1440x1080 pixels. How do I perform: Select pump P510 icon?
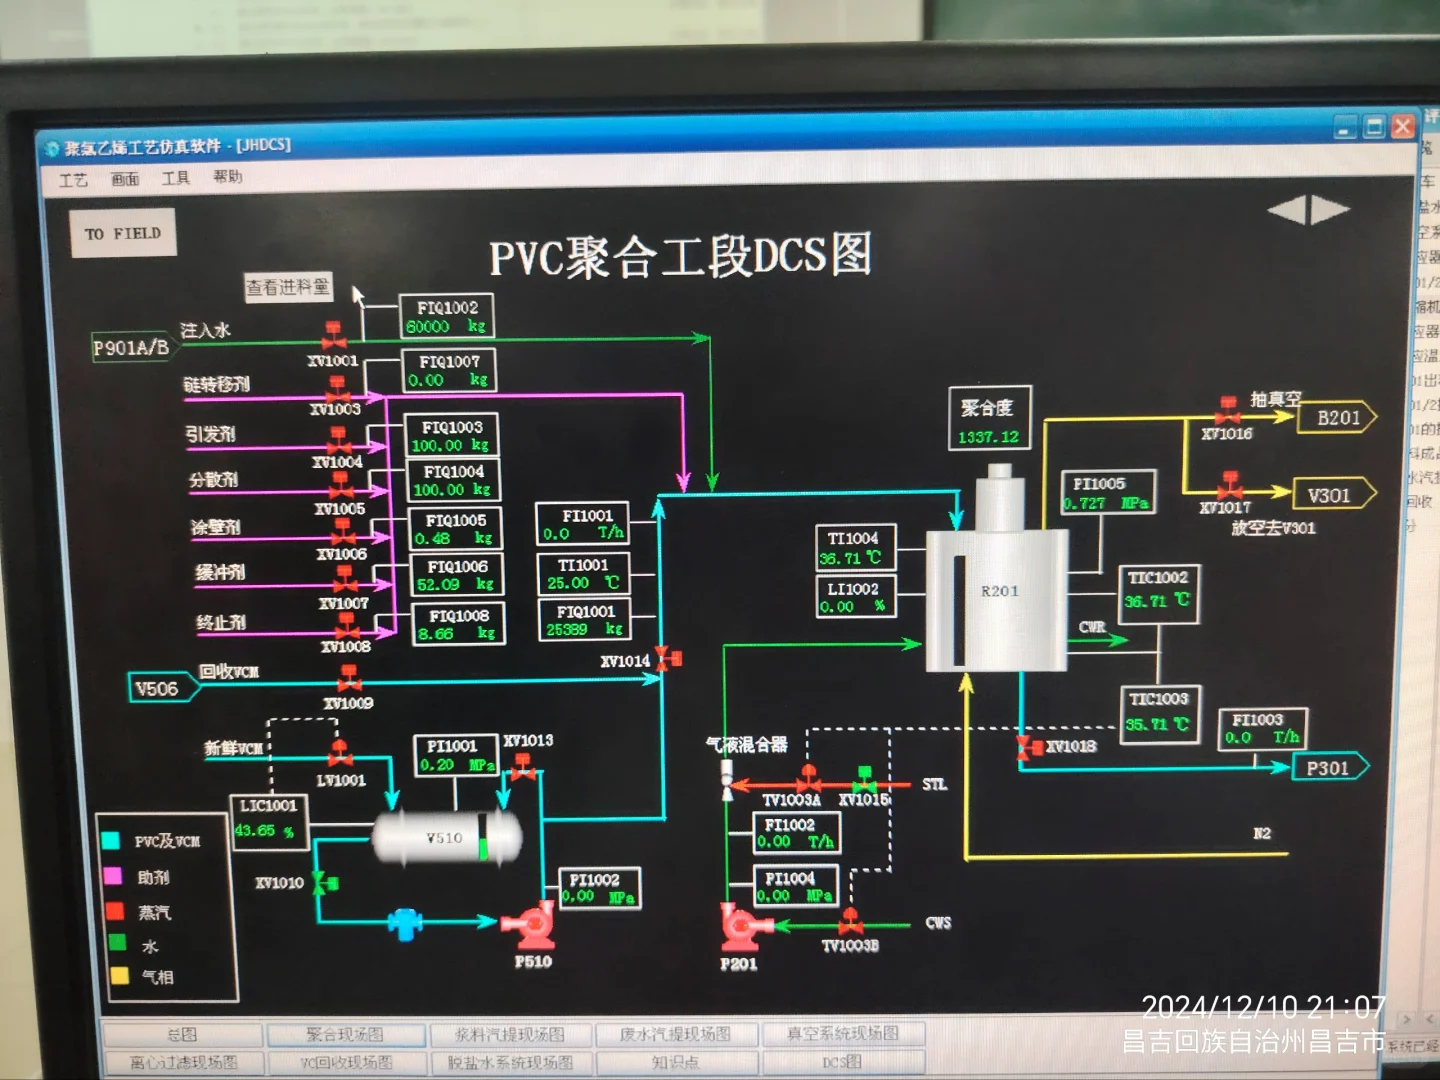(x=536, y=922)
